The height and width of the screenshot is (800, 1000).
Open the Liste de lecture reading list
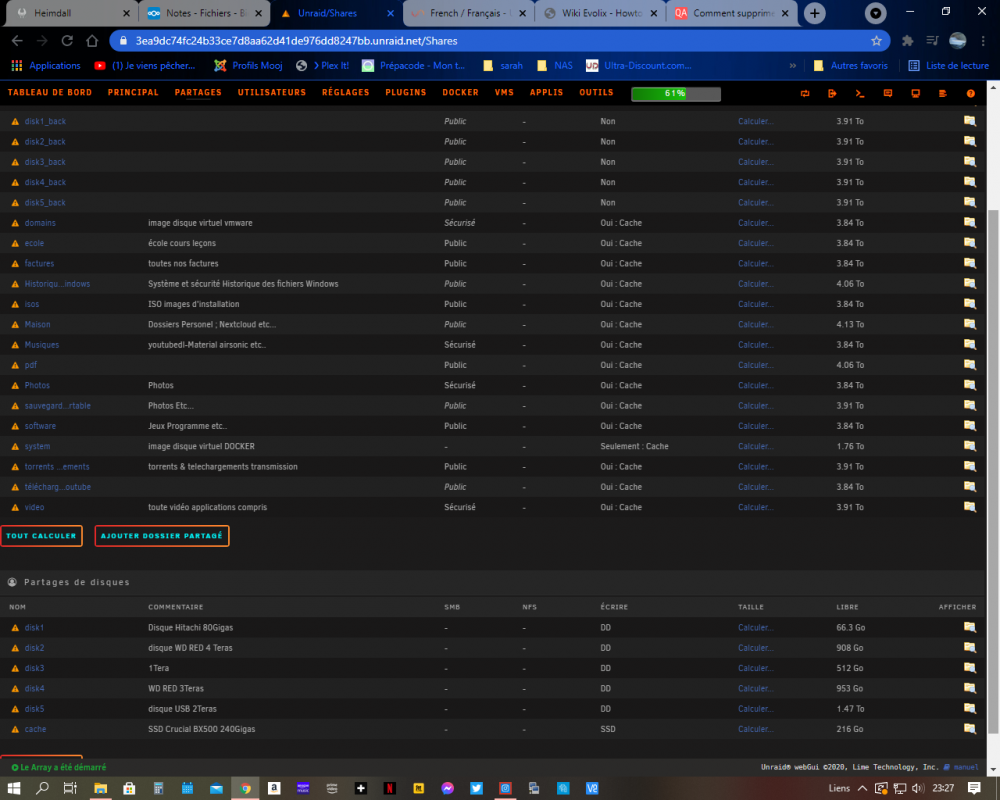(x=948, y=66)
